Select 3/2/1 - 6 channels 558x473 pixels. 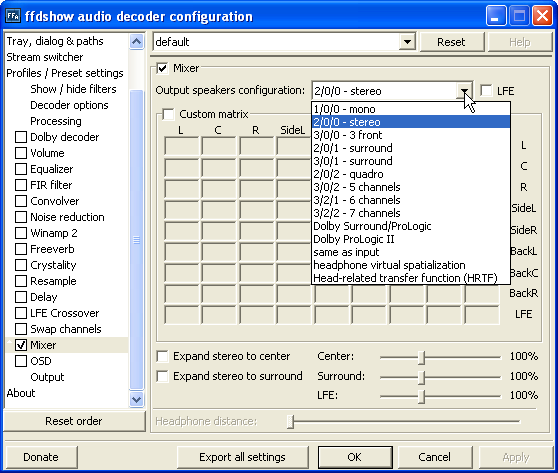click(411, 200)
